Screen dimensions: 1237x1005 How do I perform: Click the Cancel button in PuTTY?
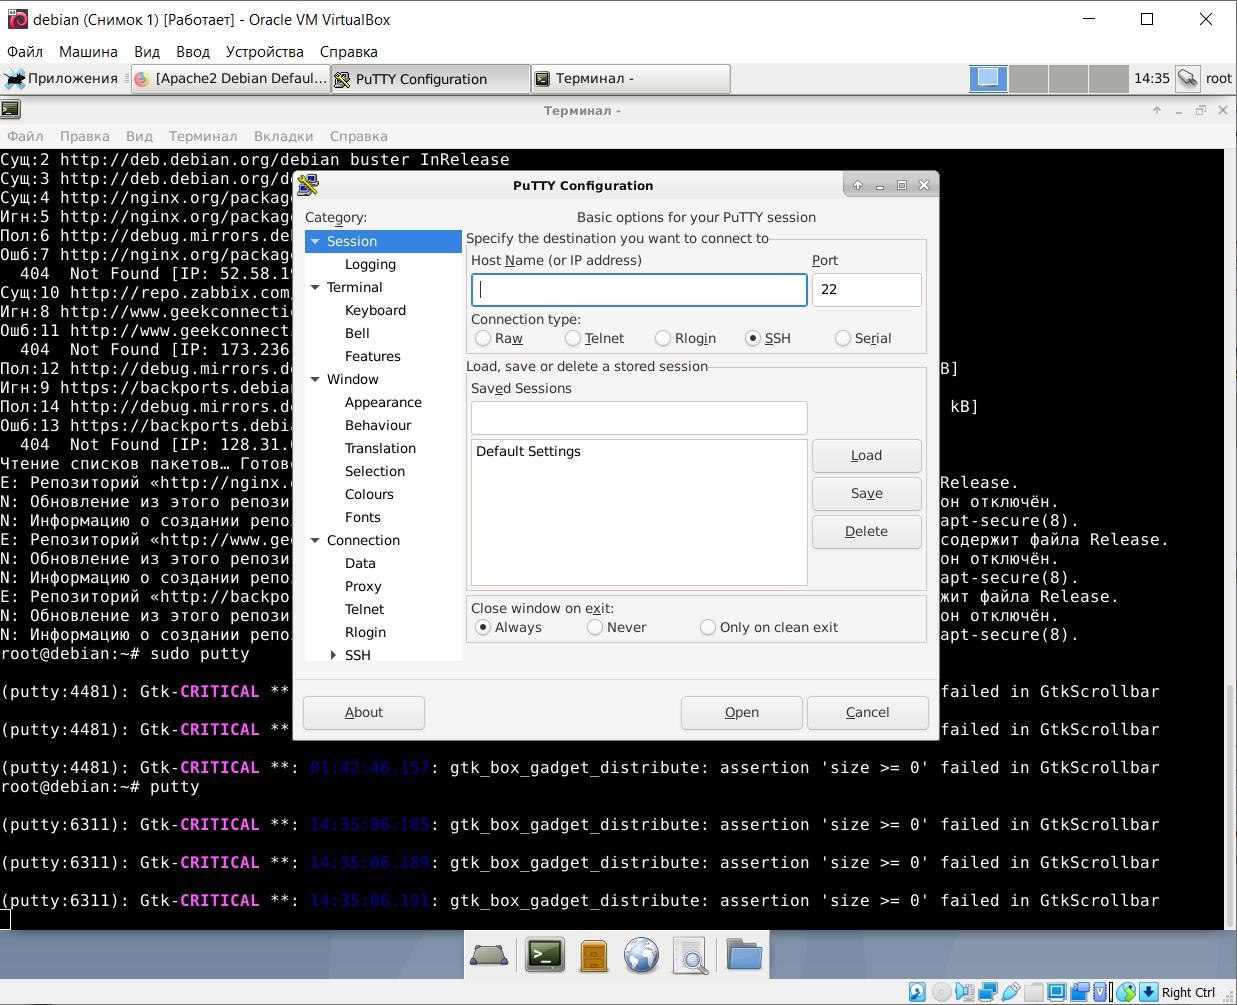click(x=867, y=712)
